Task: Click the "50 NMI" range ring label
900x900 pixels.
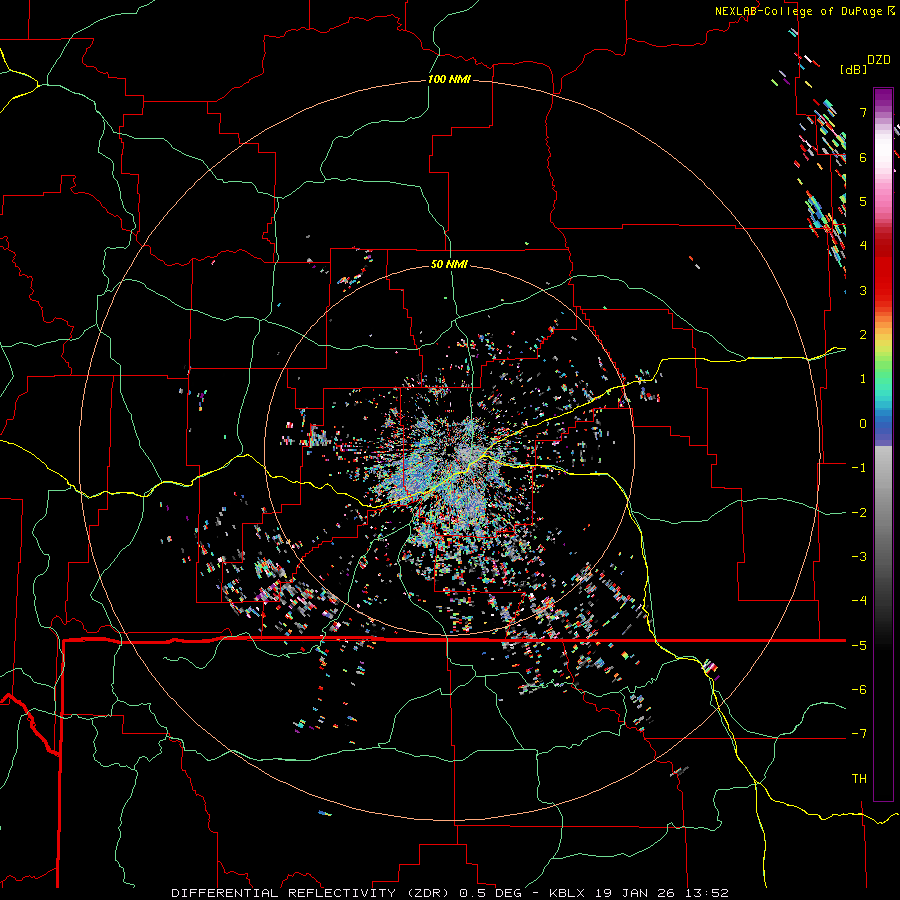Action: pos(449,265)
